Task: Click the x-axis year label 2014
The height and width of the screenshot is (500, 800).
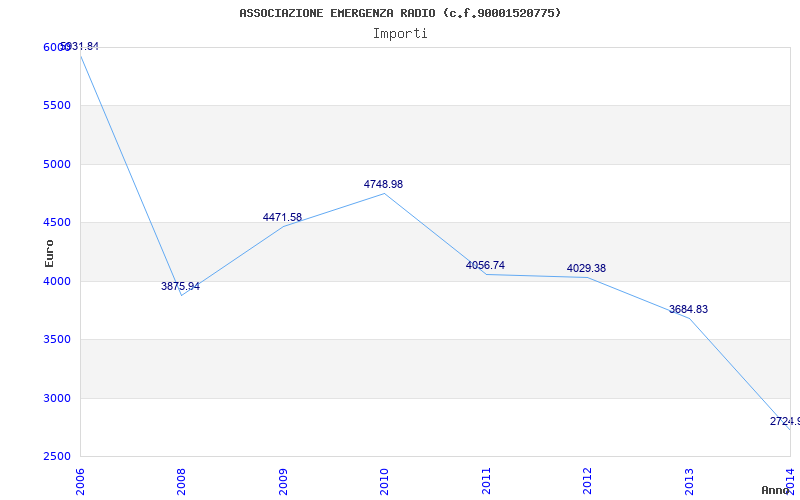Action: 790,481
